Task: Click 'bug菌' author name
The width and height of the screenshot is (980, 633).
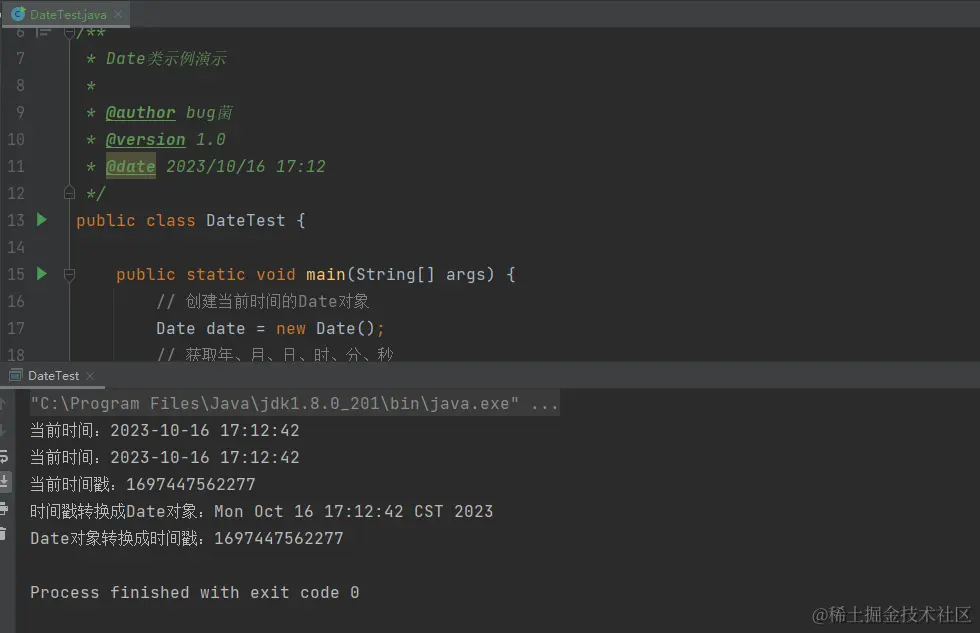Action: [209, 112]
